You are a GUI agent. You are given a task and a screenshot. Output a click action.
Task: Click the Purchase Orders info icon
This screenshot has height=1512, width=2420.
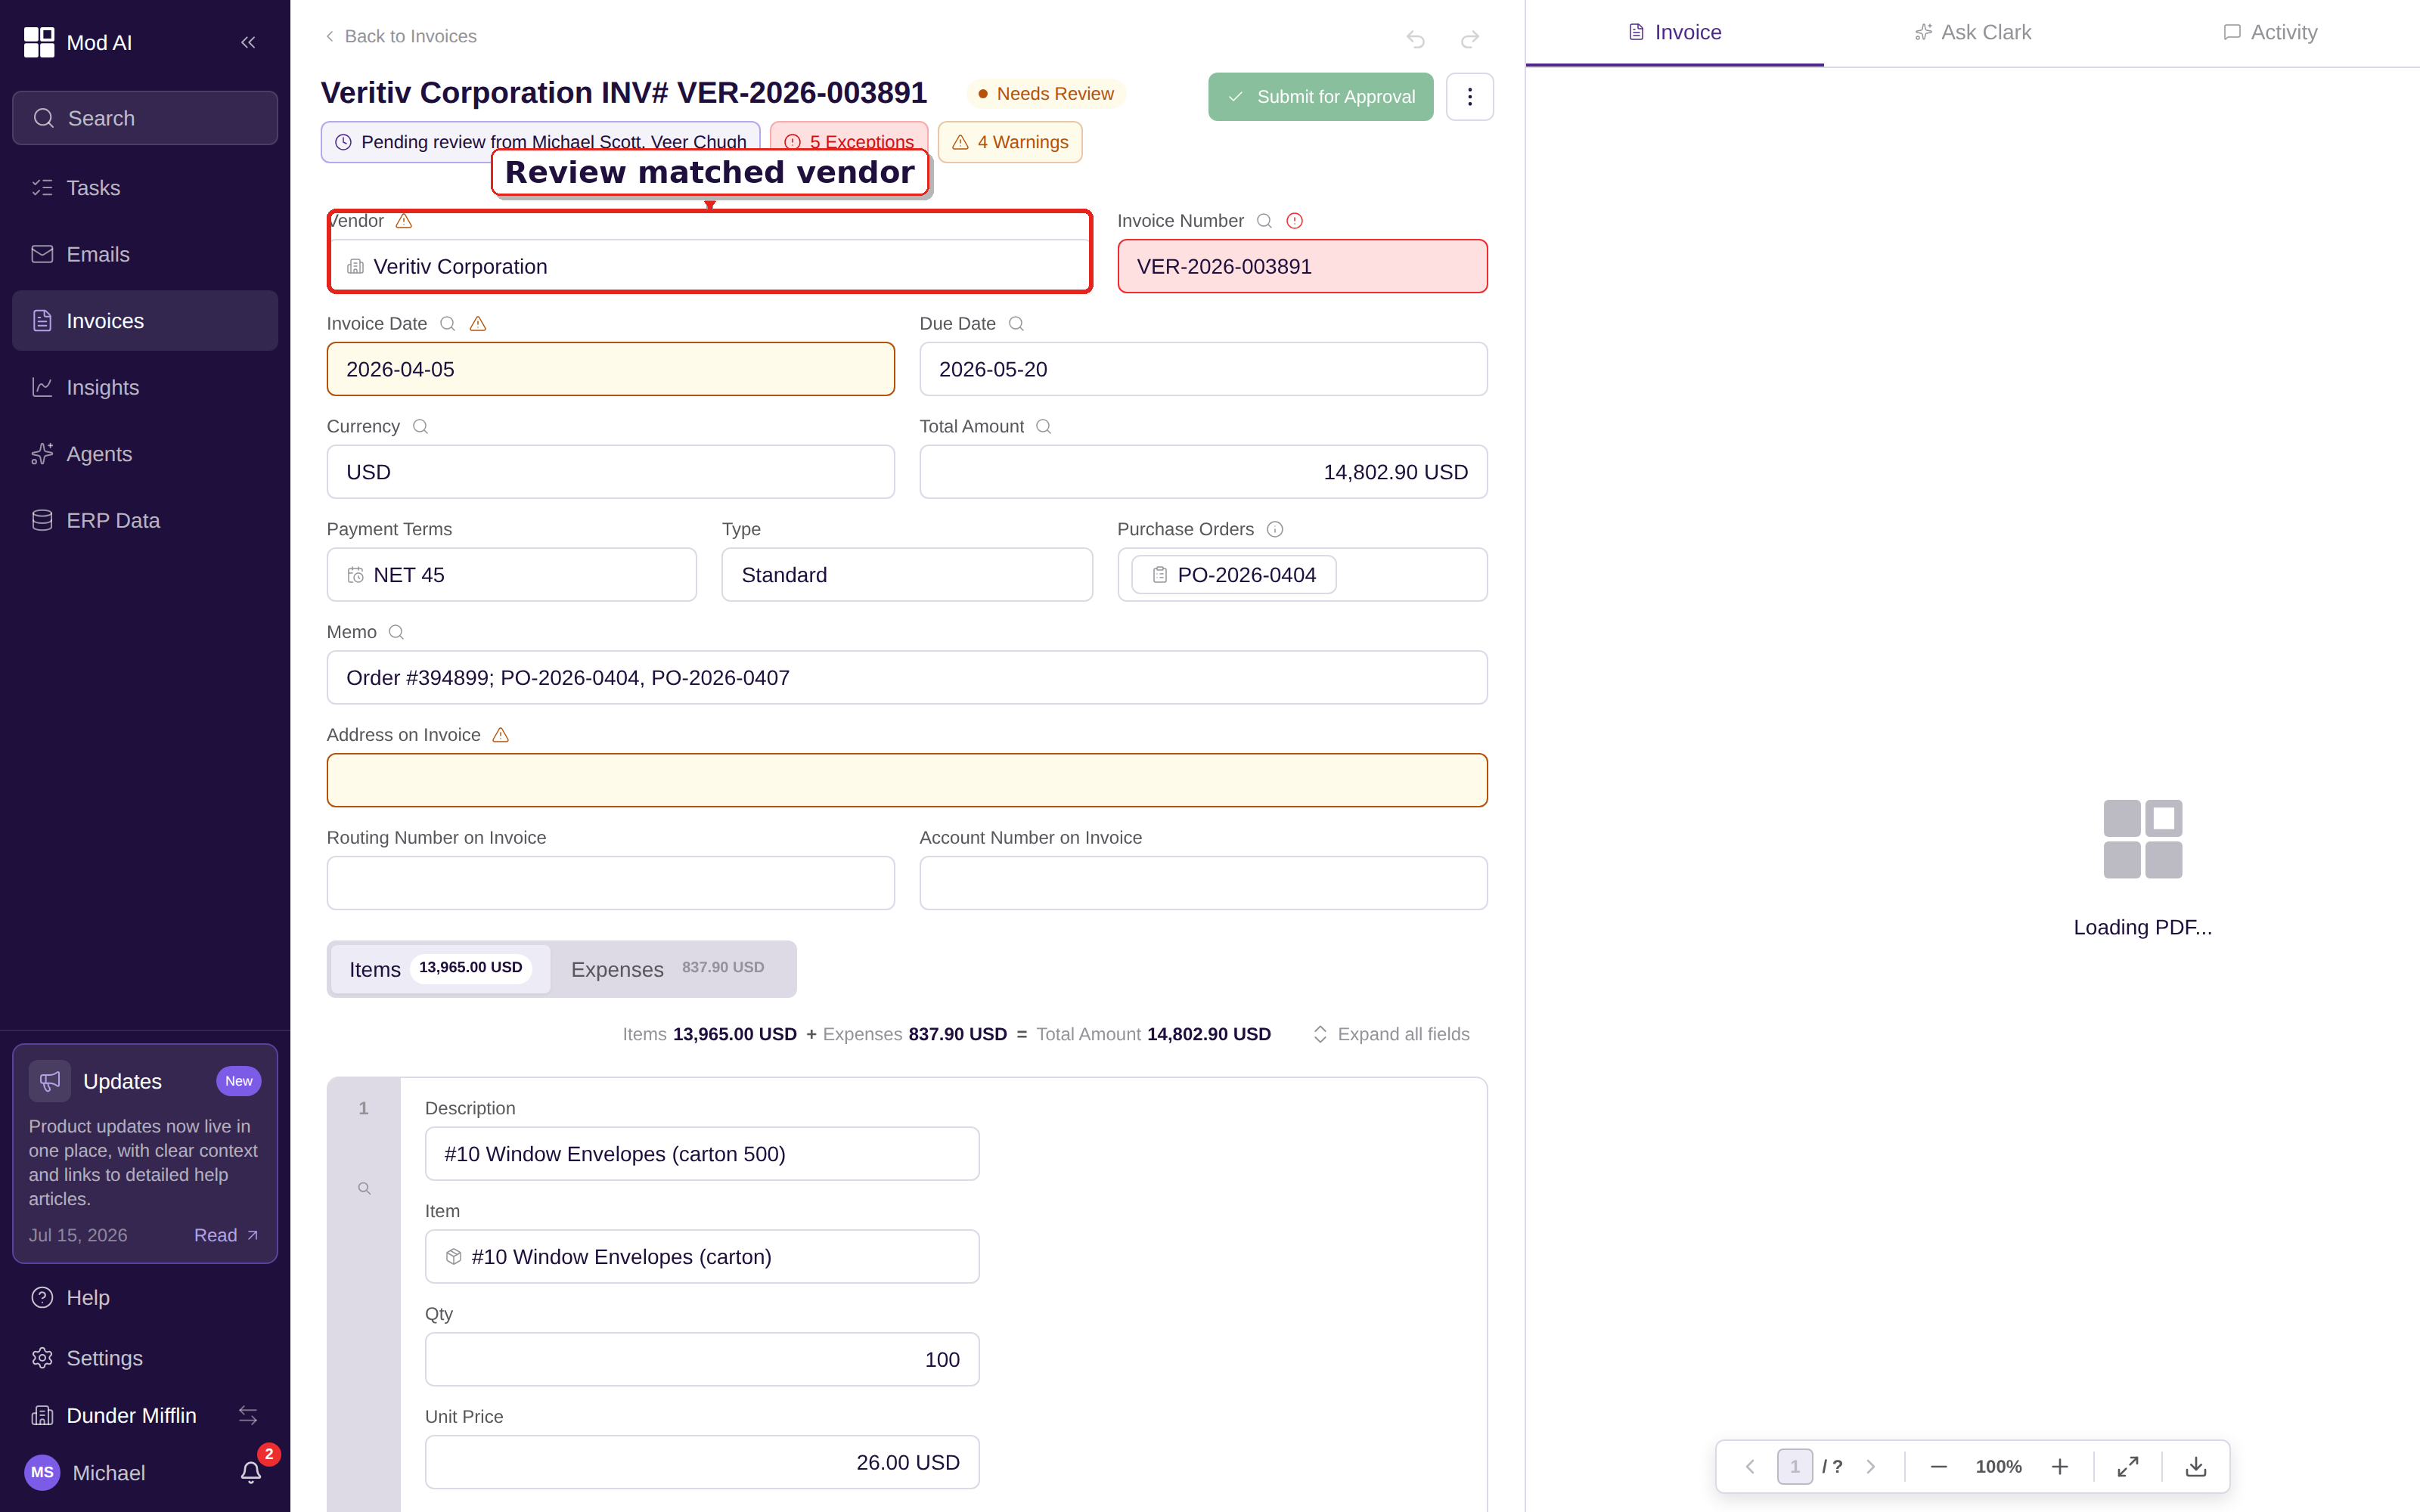1274,529
